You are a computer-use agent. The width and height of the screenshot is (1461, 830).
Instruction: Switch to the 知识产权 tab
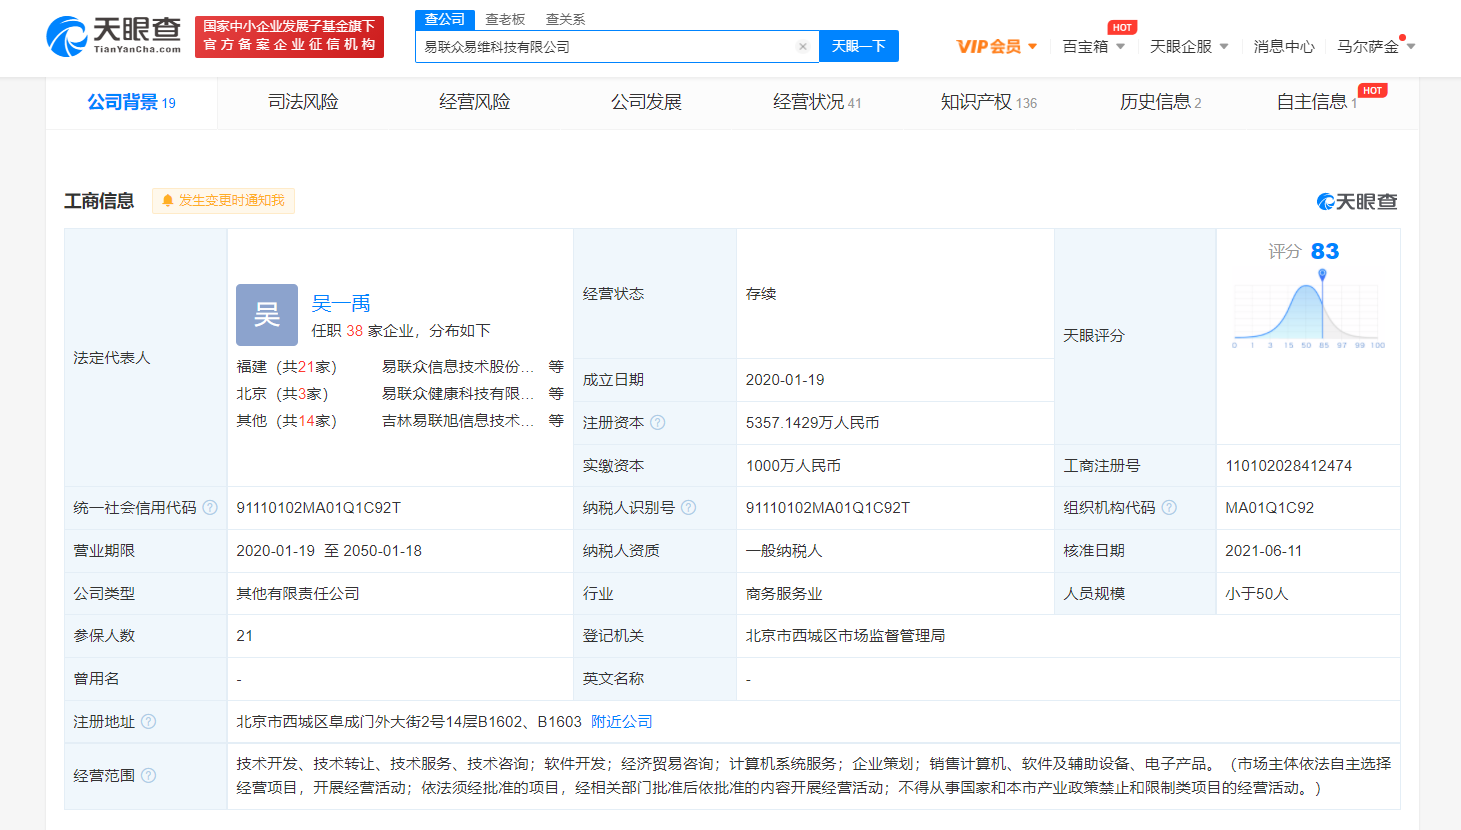click(988, 102)
